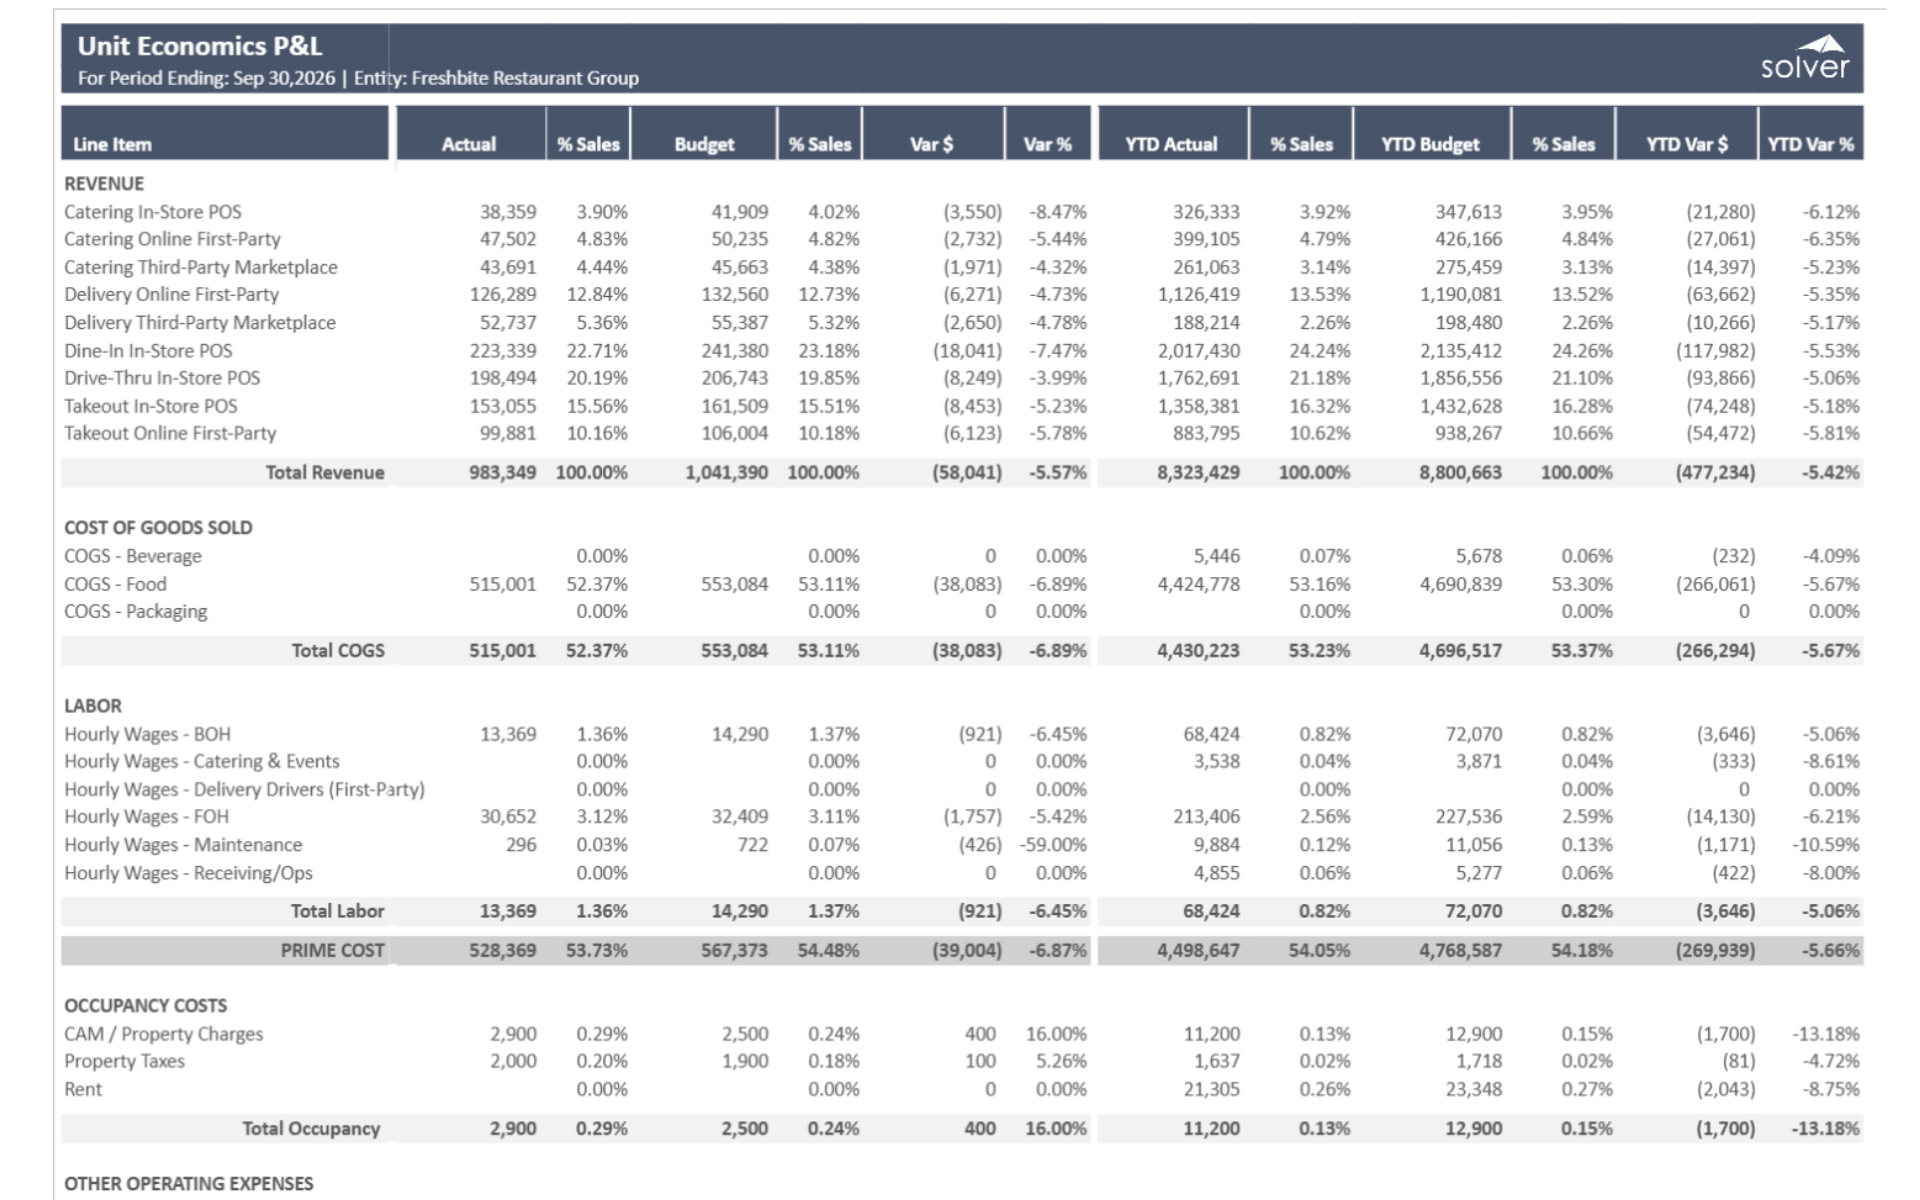Click the Unit Economics P&L title
The image size is (1920, 1200).
[200, 46]
